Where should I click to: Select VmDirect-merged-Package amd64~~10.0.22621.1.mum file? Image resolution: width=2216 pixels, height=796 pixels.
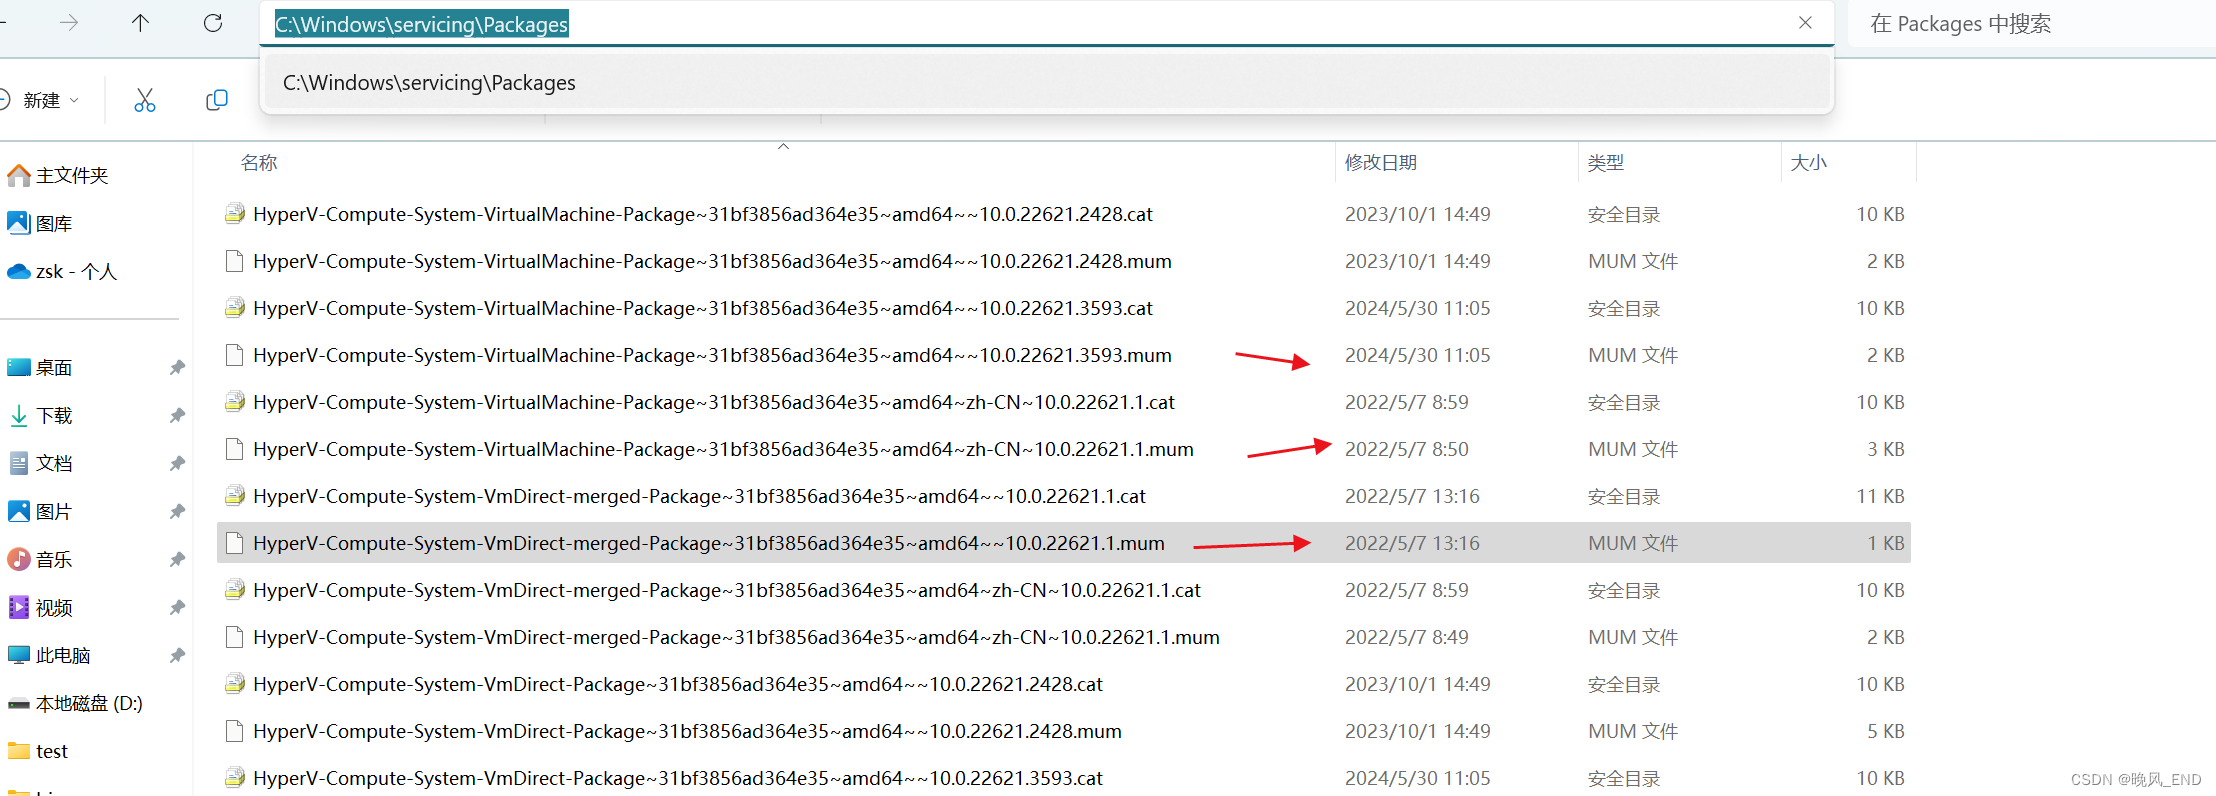[x=1064, y=543]
